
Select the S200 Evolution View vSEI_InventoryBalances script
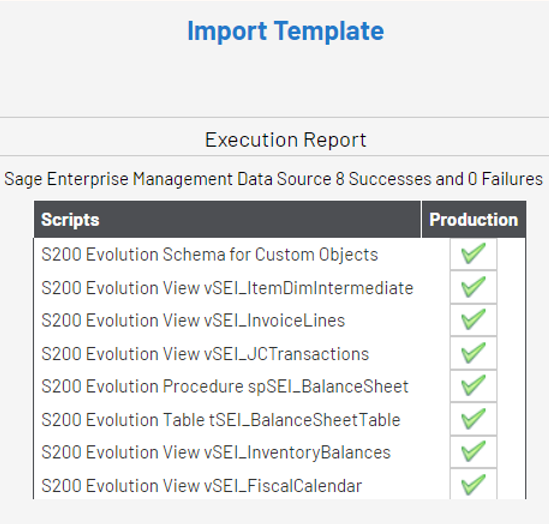(216, 452)
